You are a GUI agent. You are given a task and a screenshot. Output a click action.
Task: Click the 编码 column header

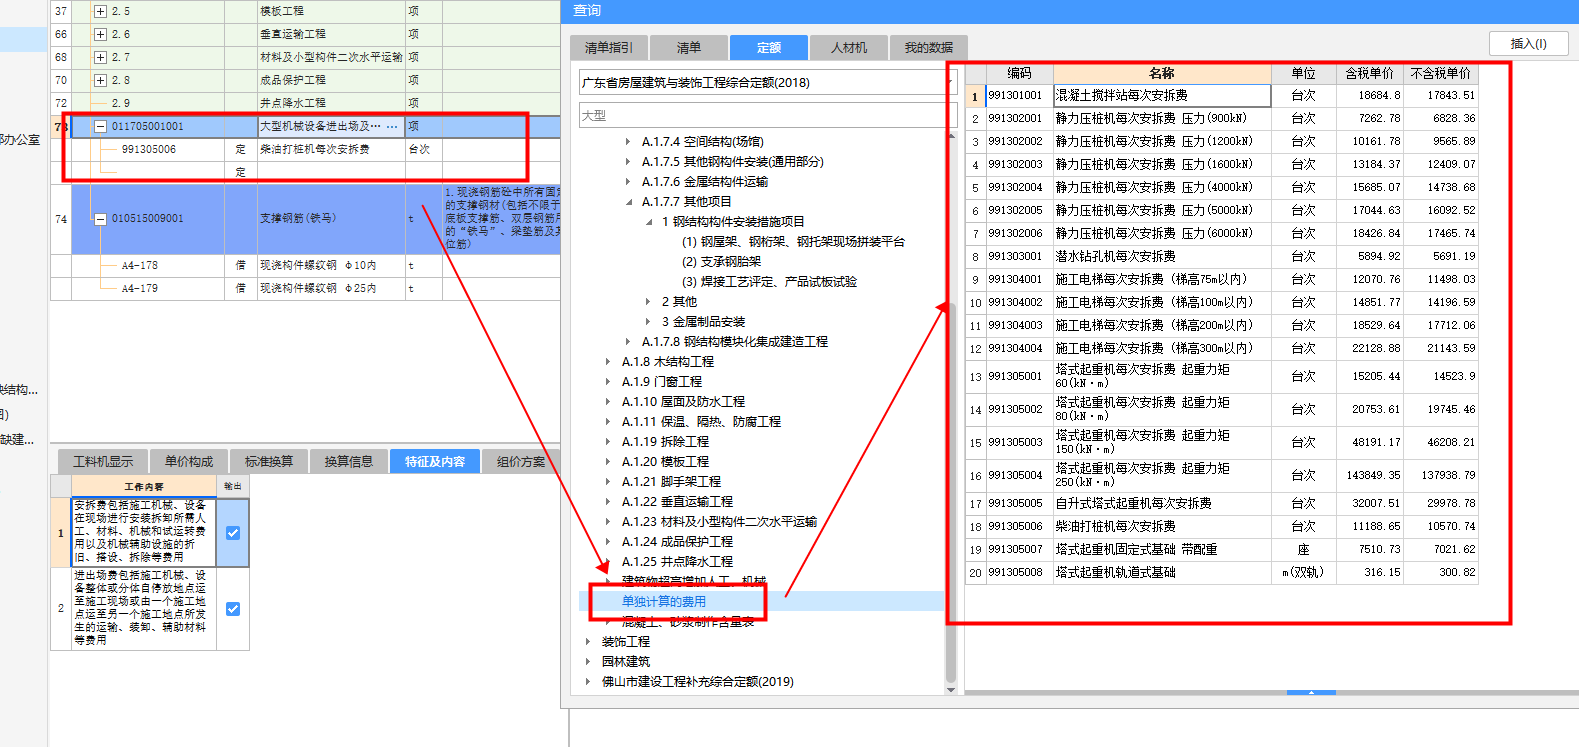tap(1019, 73)
